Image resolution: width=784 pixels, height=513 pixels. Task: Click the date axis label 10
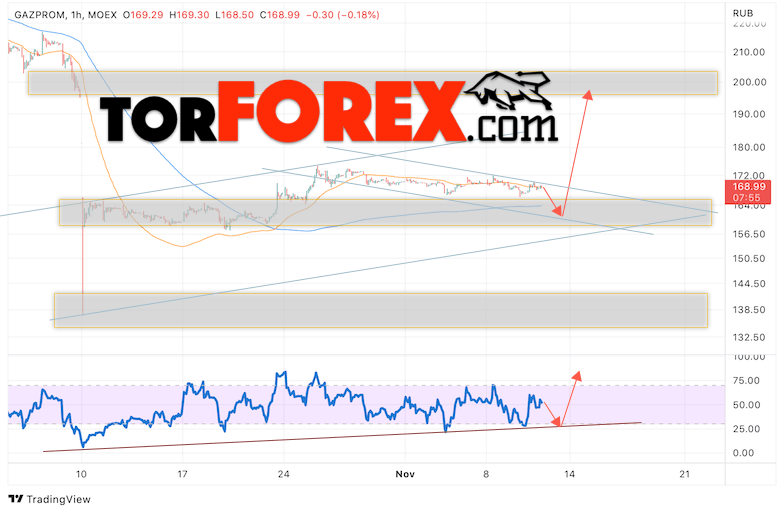pos(81,474)
